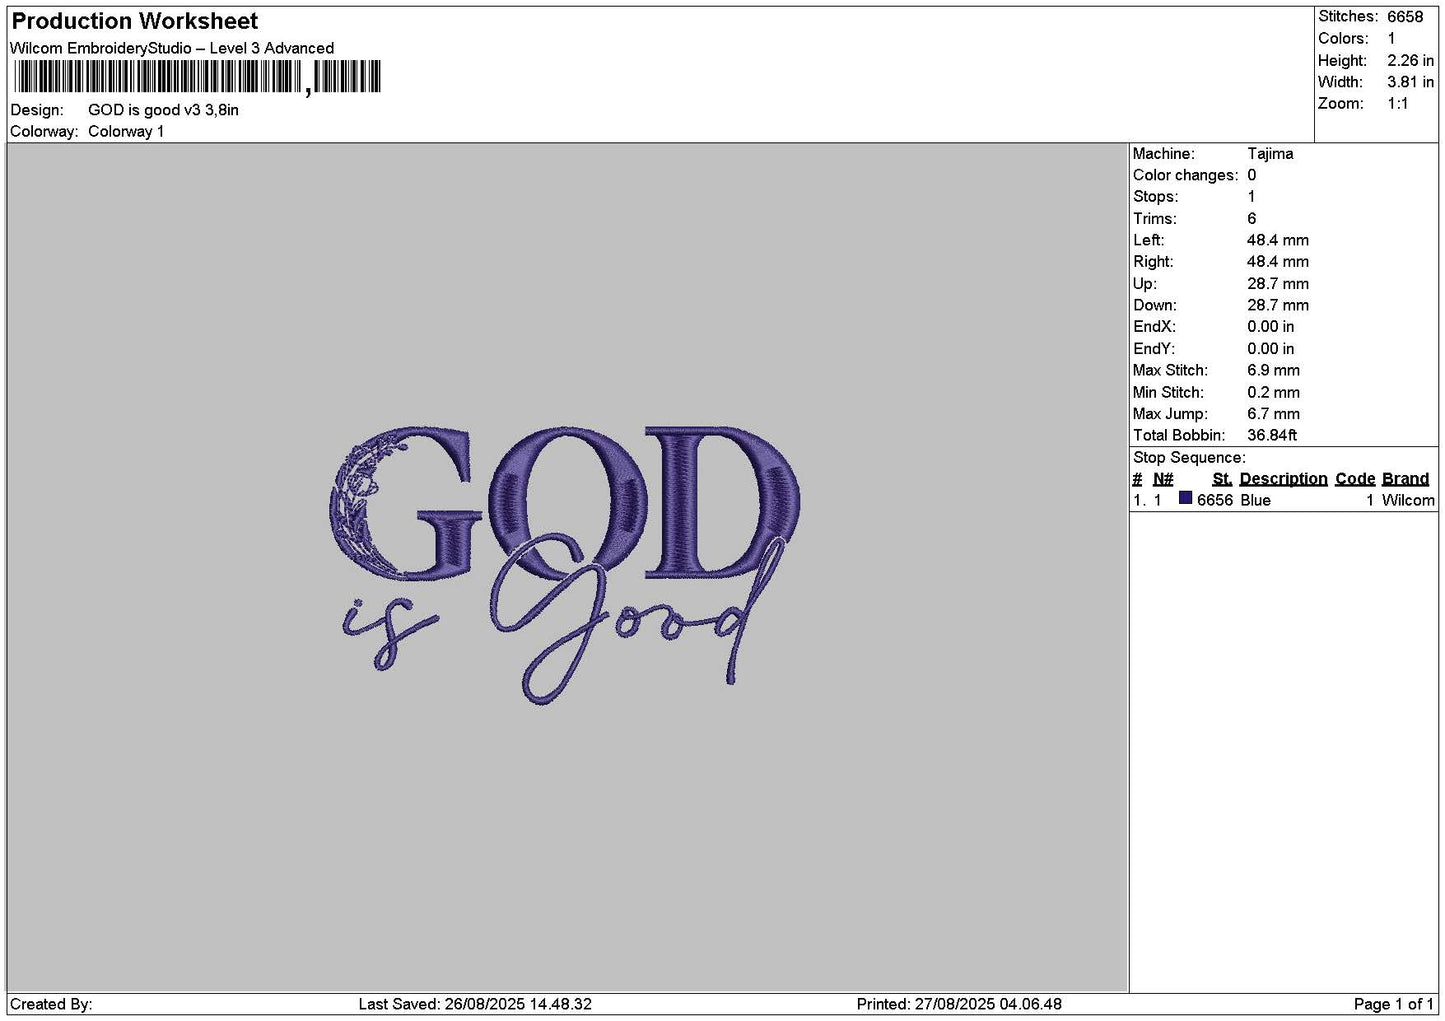This screenshot has height=1021, width=1445.
Task: Click the 'N#' column header
Action: 1163,479
